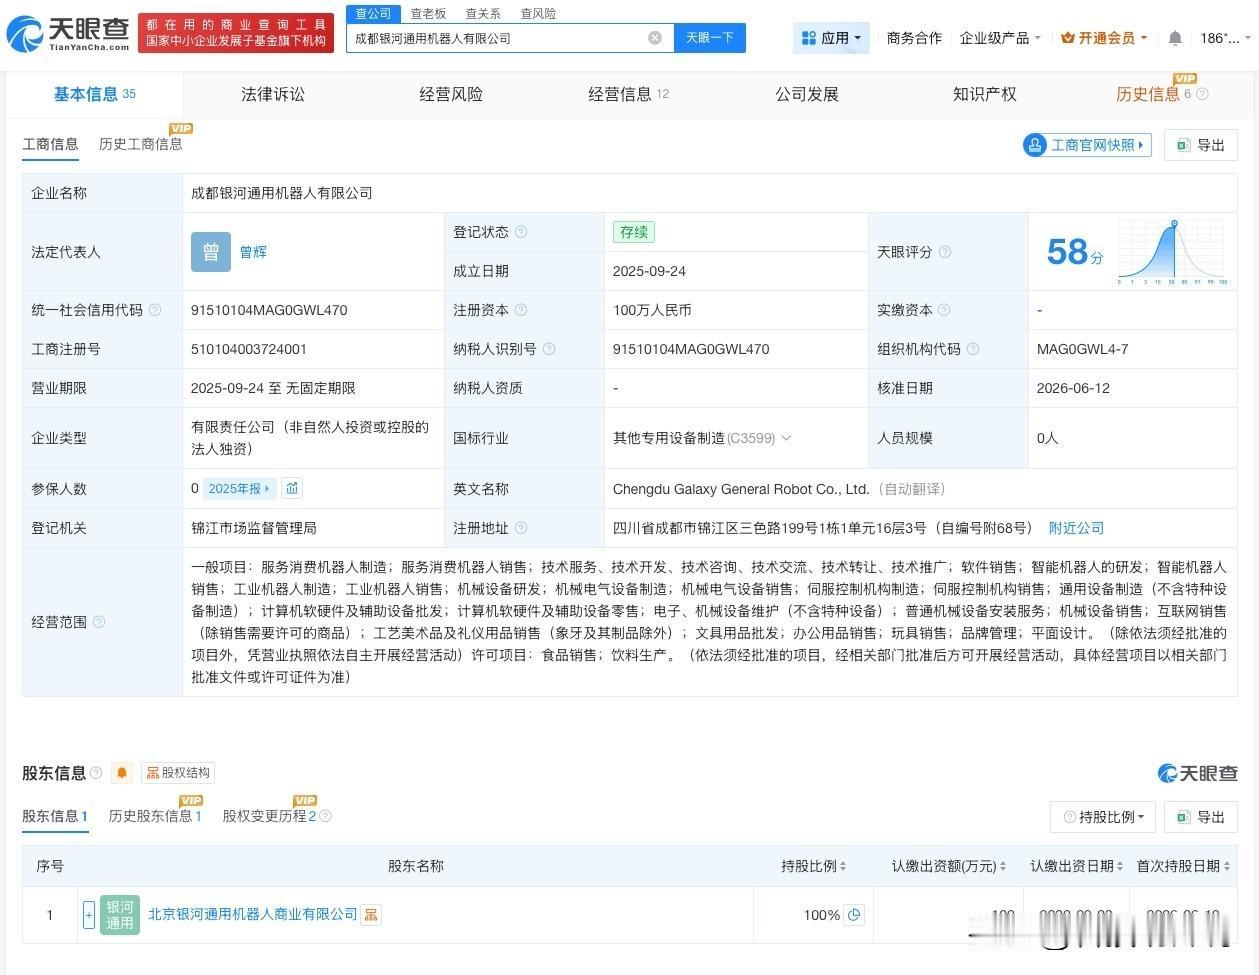Open the notification bell in top bar
Image resolution: width=1259 pixels, height=975 pixels.
pyautogui.click(x=1175, y=38)
